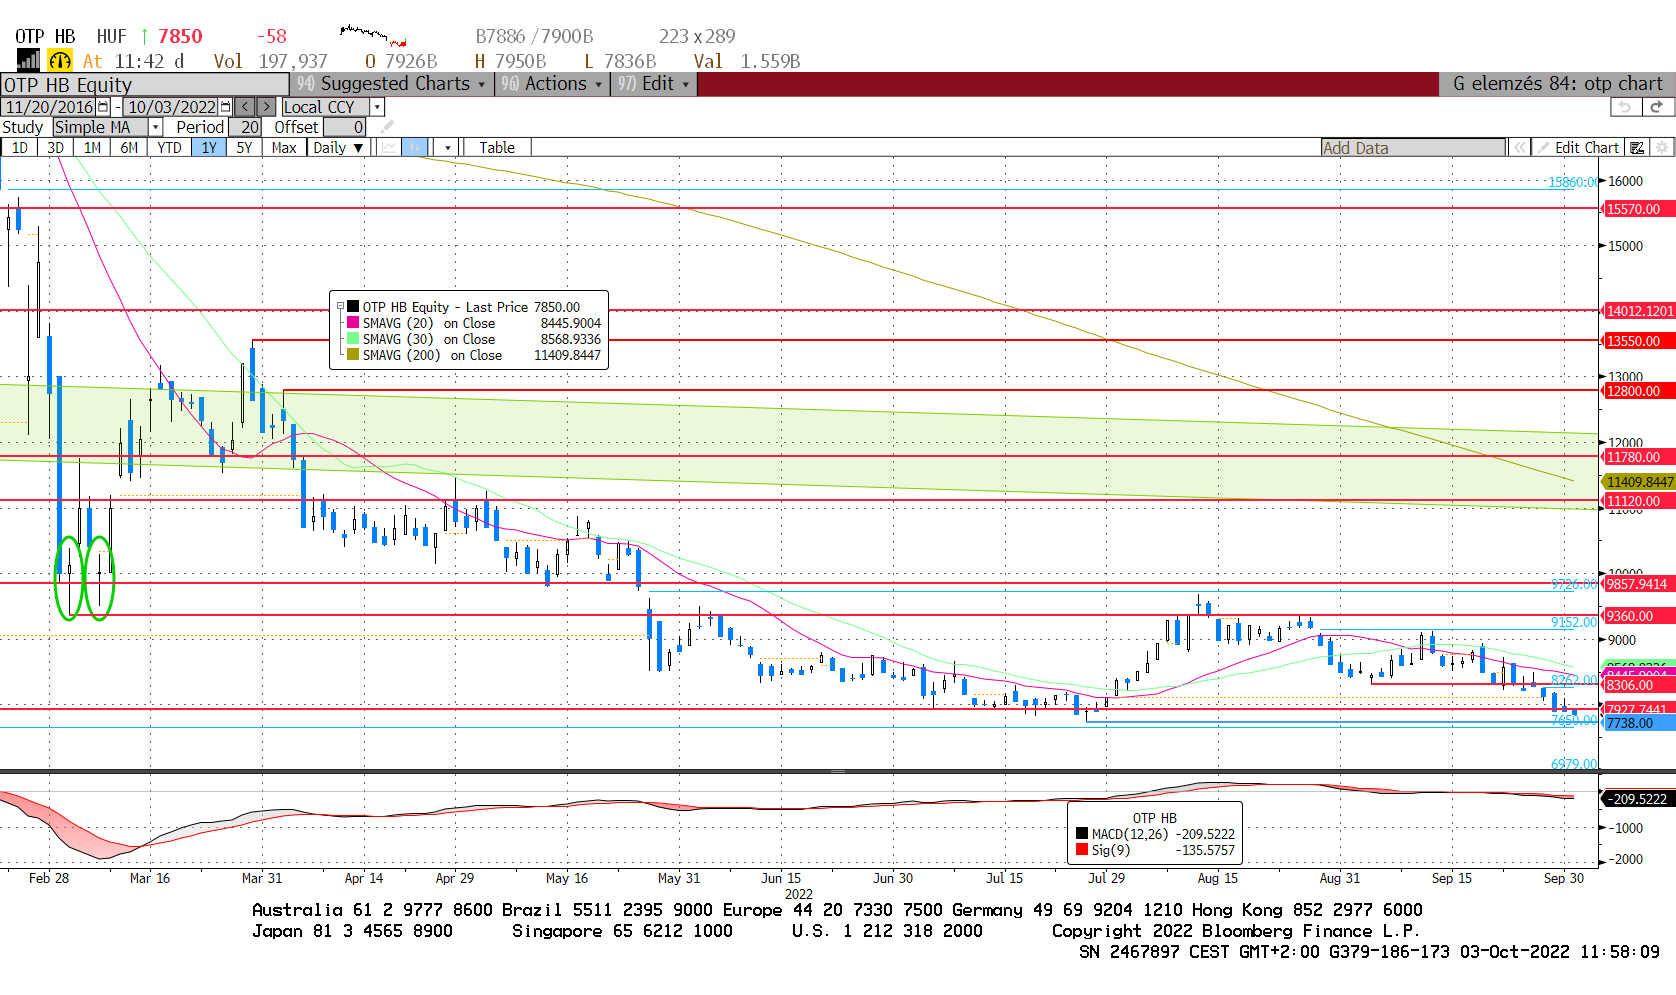
Task: Select the -209.5222 MACD axis label
Action: (1639, 799)
